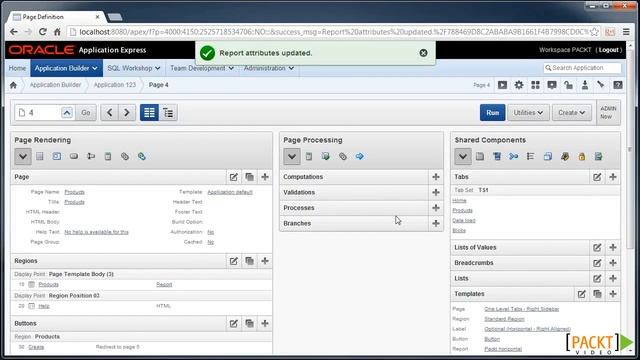Open Application 123 breadcrumb

click(x=115, y=85)
